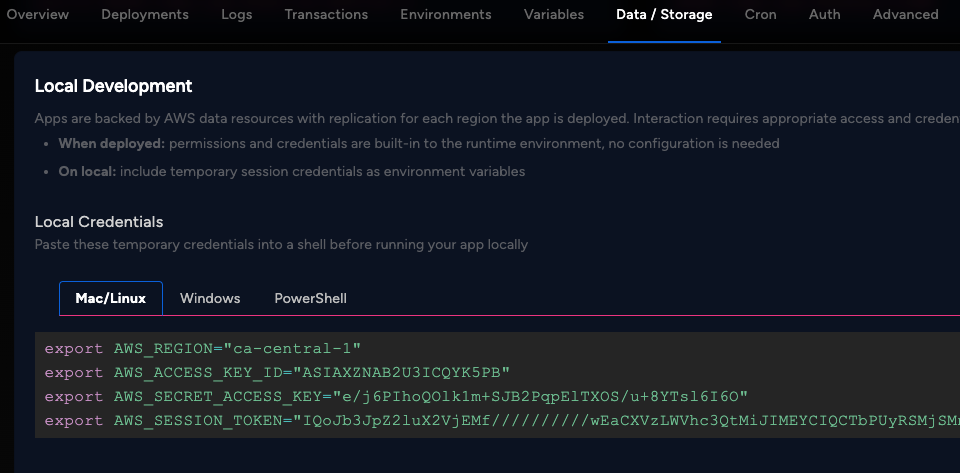This screenshot has width=960, height=473.
Task: Select the Environments tab
Action: coord(446,15)
